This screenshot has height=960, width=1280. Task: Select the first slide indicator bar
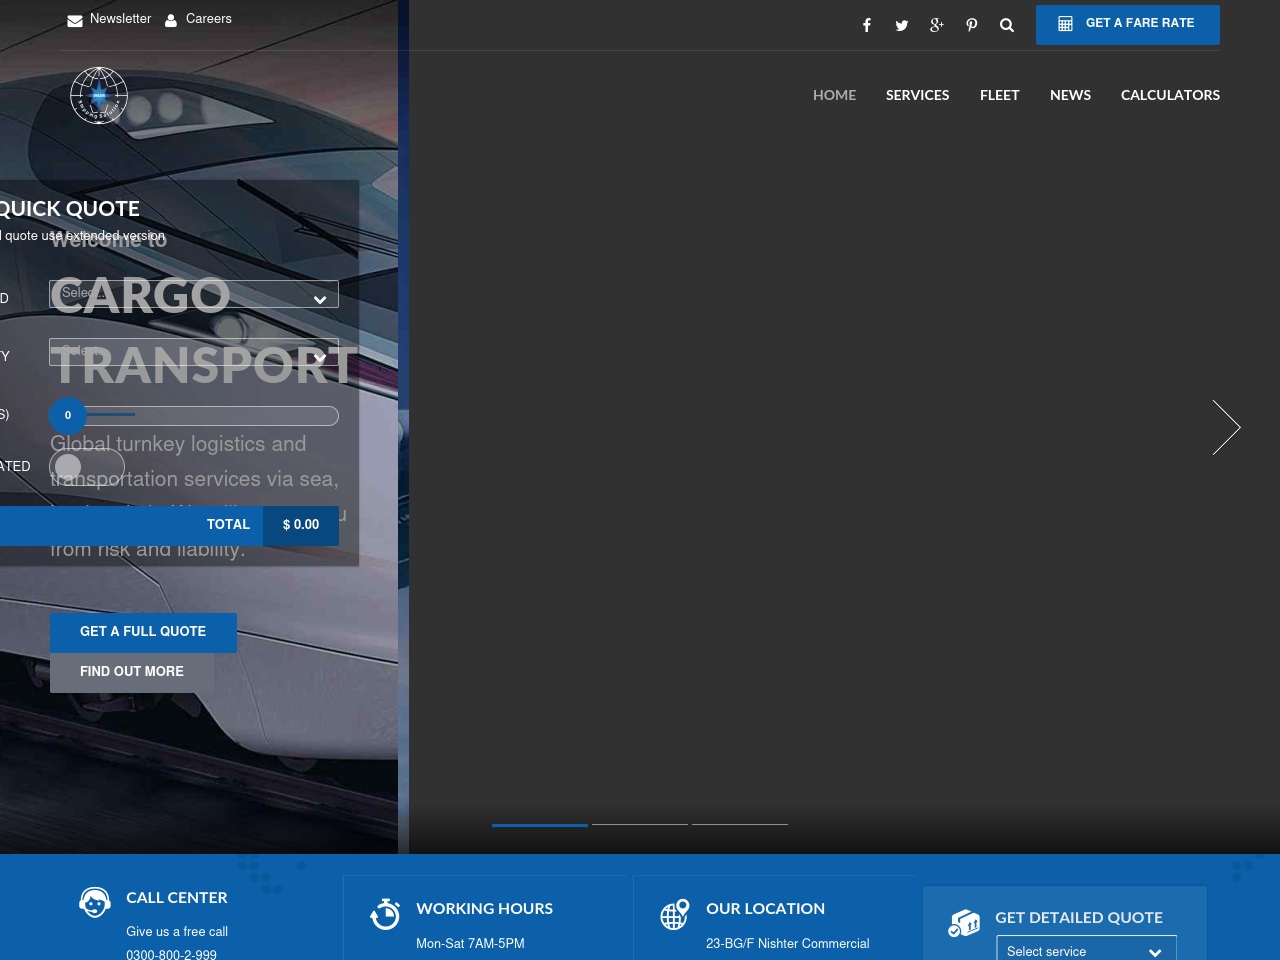[x=540, y=825]
